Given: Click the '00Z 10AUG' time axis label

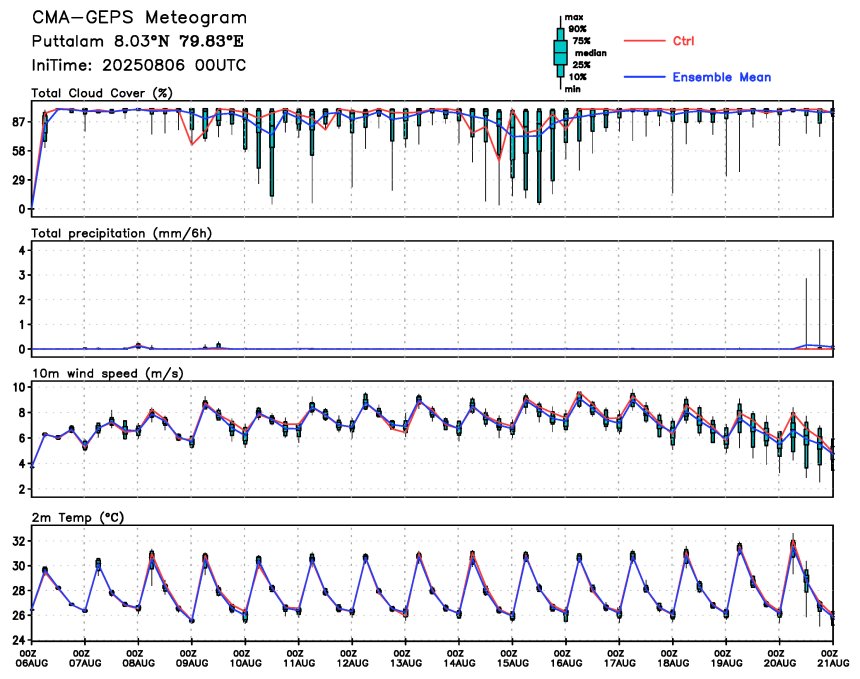Looking at the screenshot, I should pyautogui.click(x=246, y=658).
